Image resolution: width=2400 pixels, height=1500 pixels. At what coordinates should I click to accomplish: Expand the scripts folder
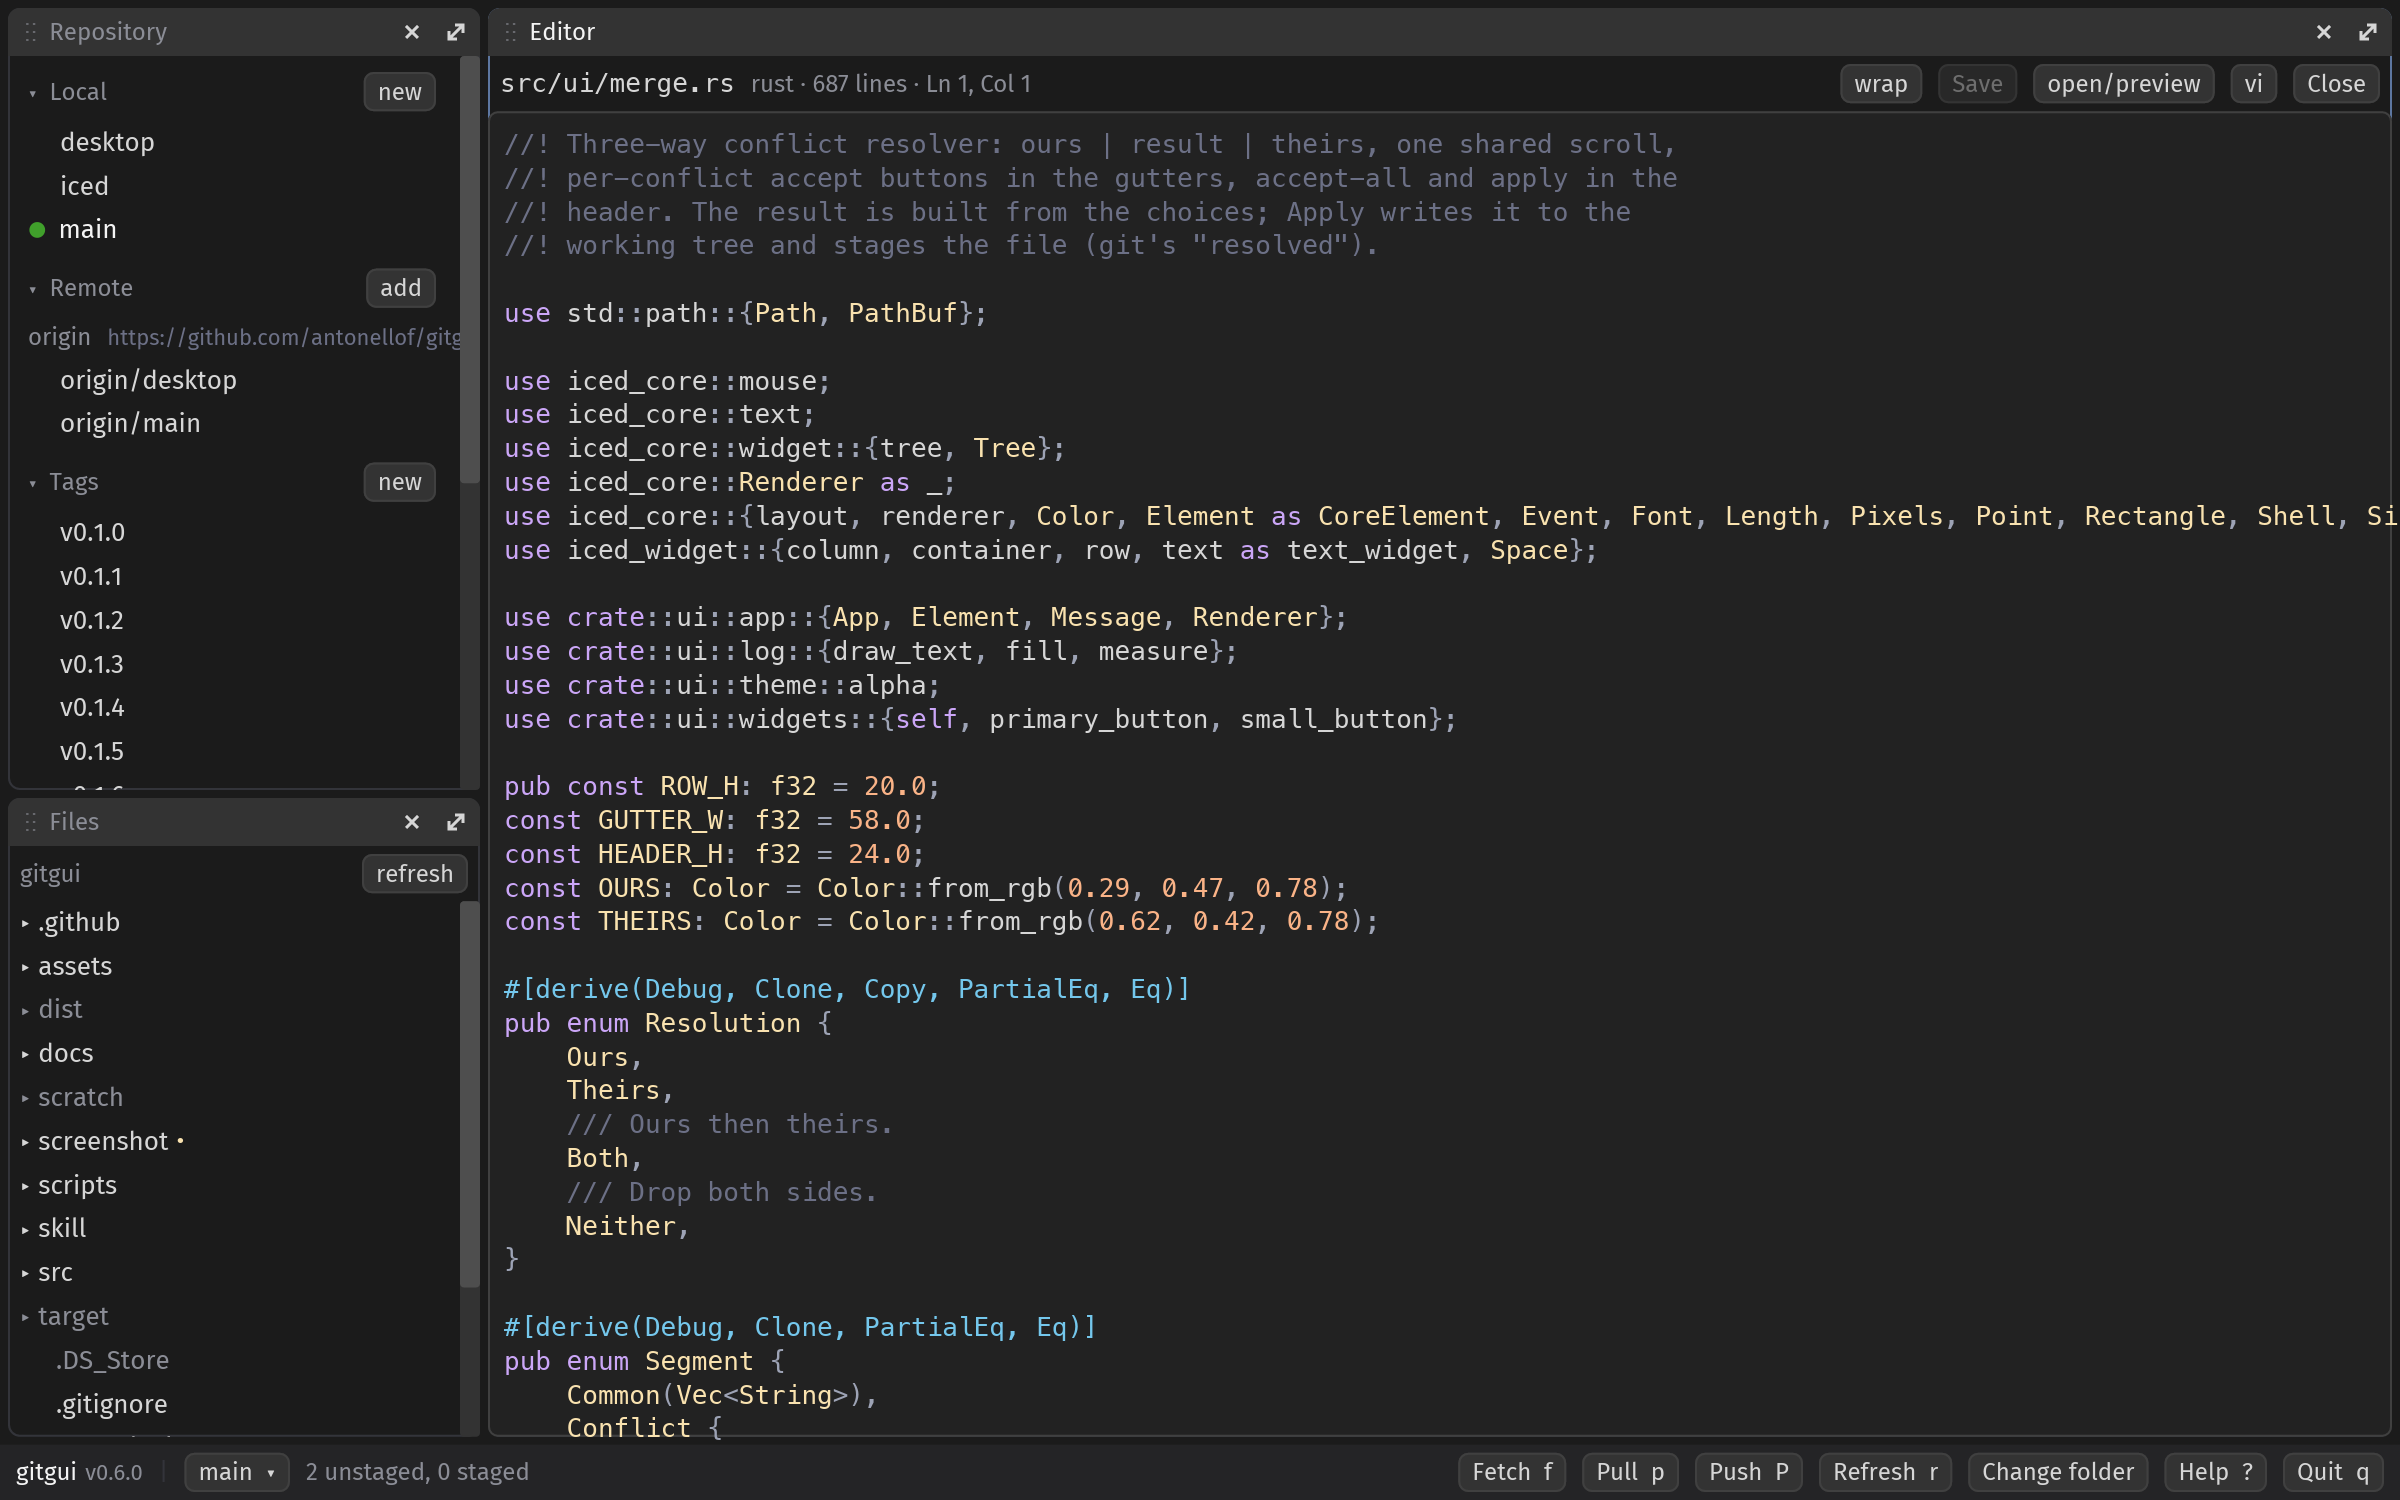click(25, 1186)
